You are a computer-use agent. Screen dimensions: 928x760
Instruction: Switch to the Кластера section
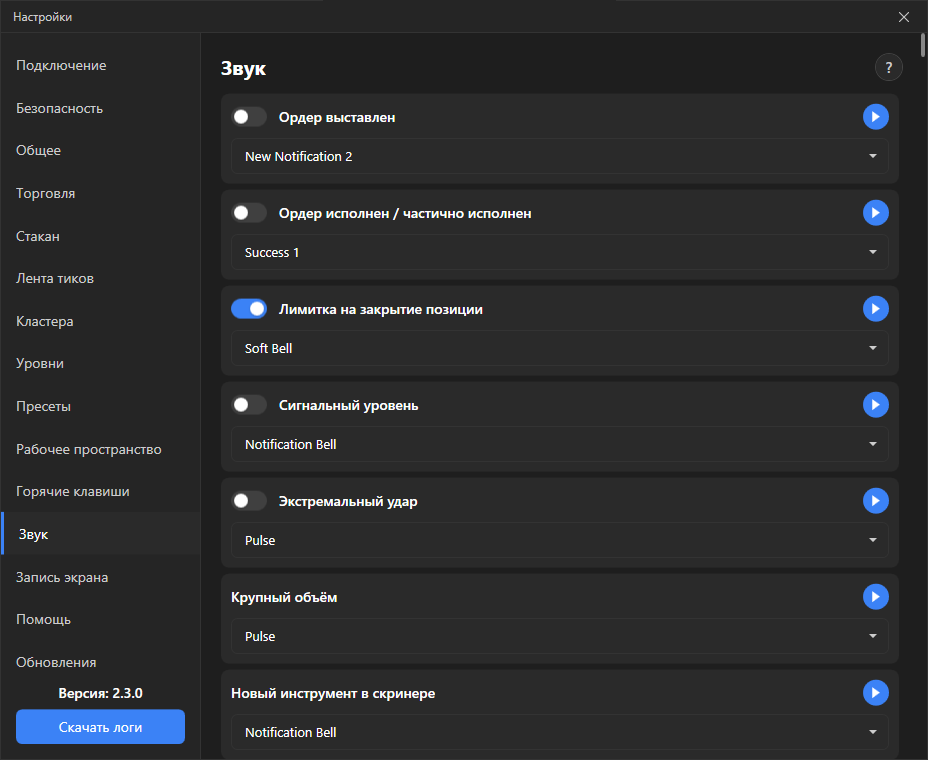101,321
